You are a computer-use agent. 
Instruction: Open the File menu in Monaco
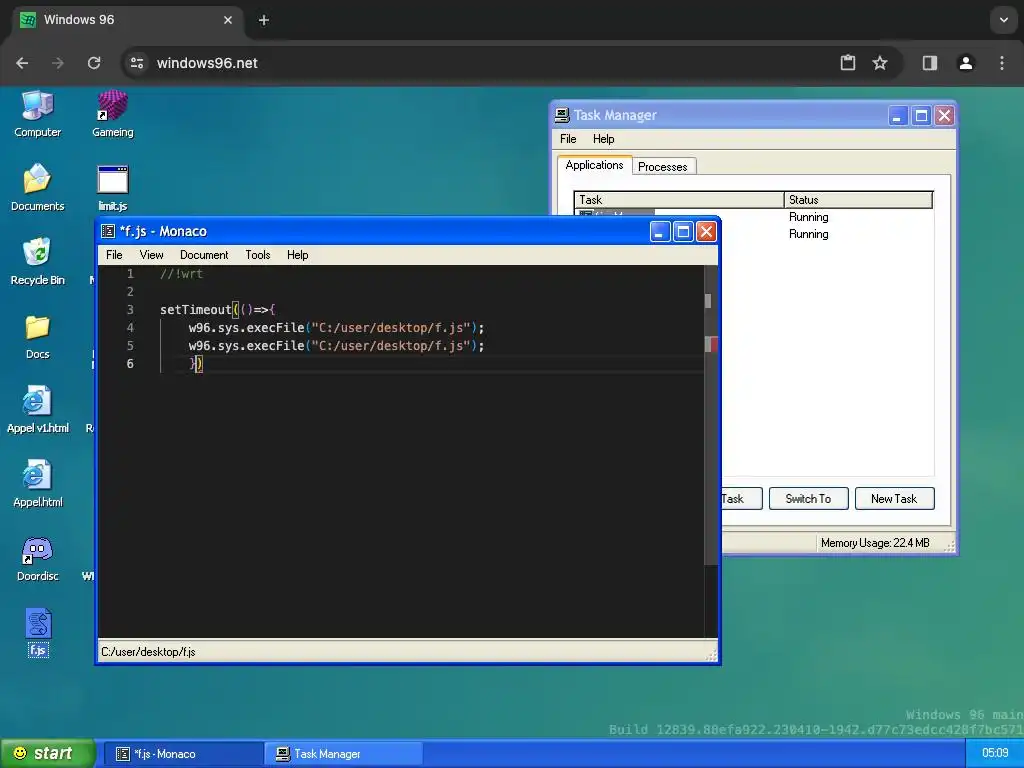coord(114,255)
